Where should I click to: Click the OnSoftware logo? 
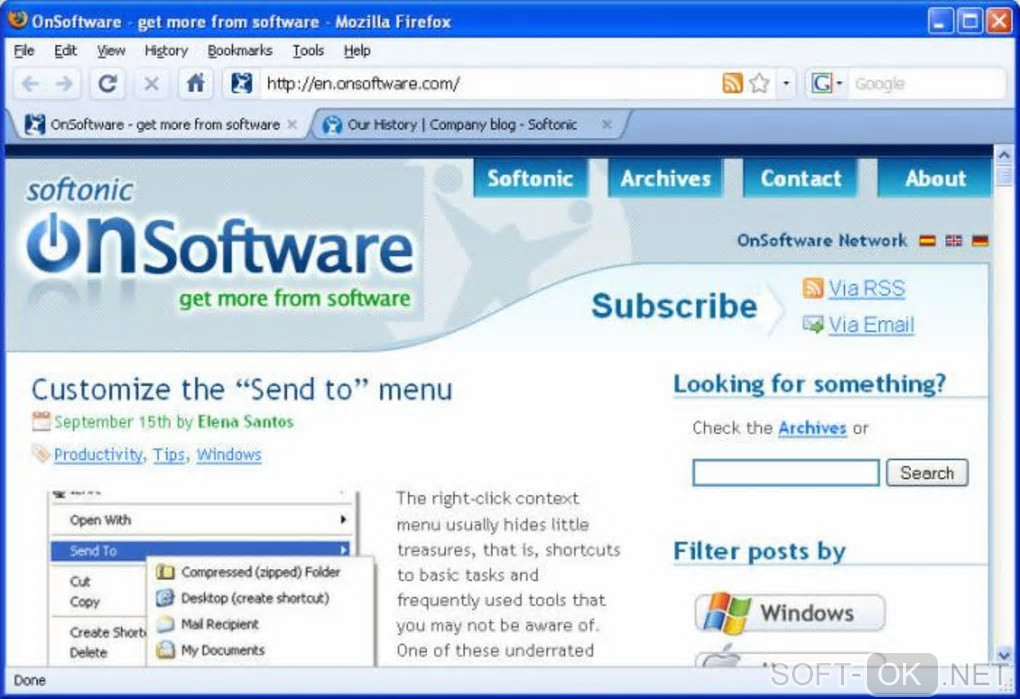pos(219,245)
